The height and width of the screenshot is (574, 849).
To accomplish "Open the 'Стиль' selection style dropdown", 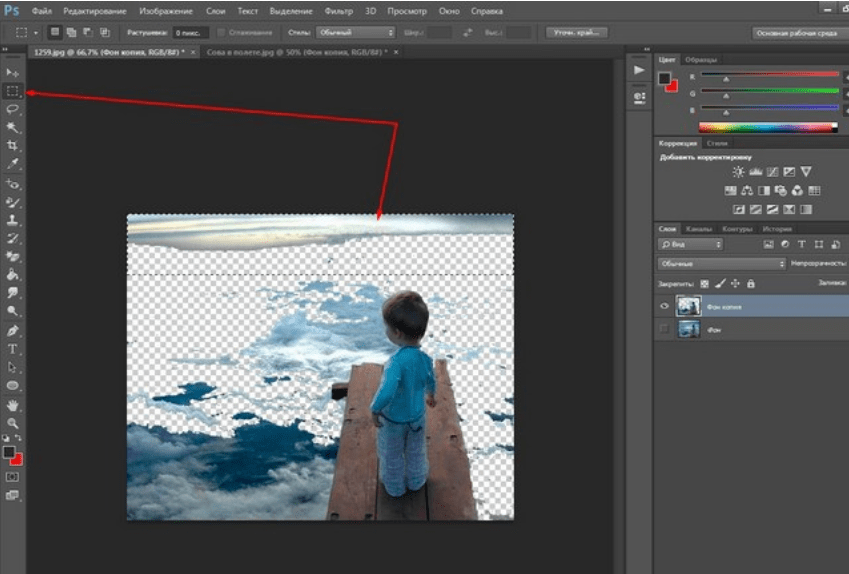I will (356, 33).
